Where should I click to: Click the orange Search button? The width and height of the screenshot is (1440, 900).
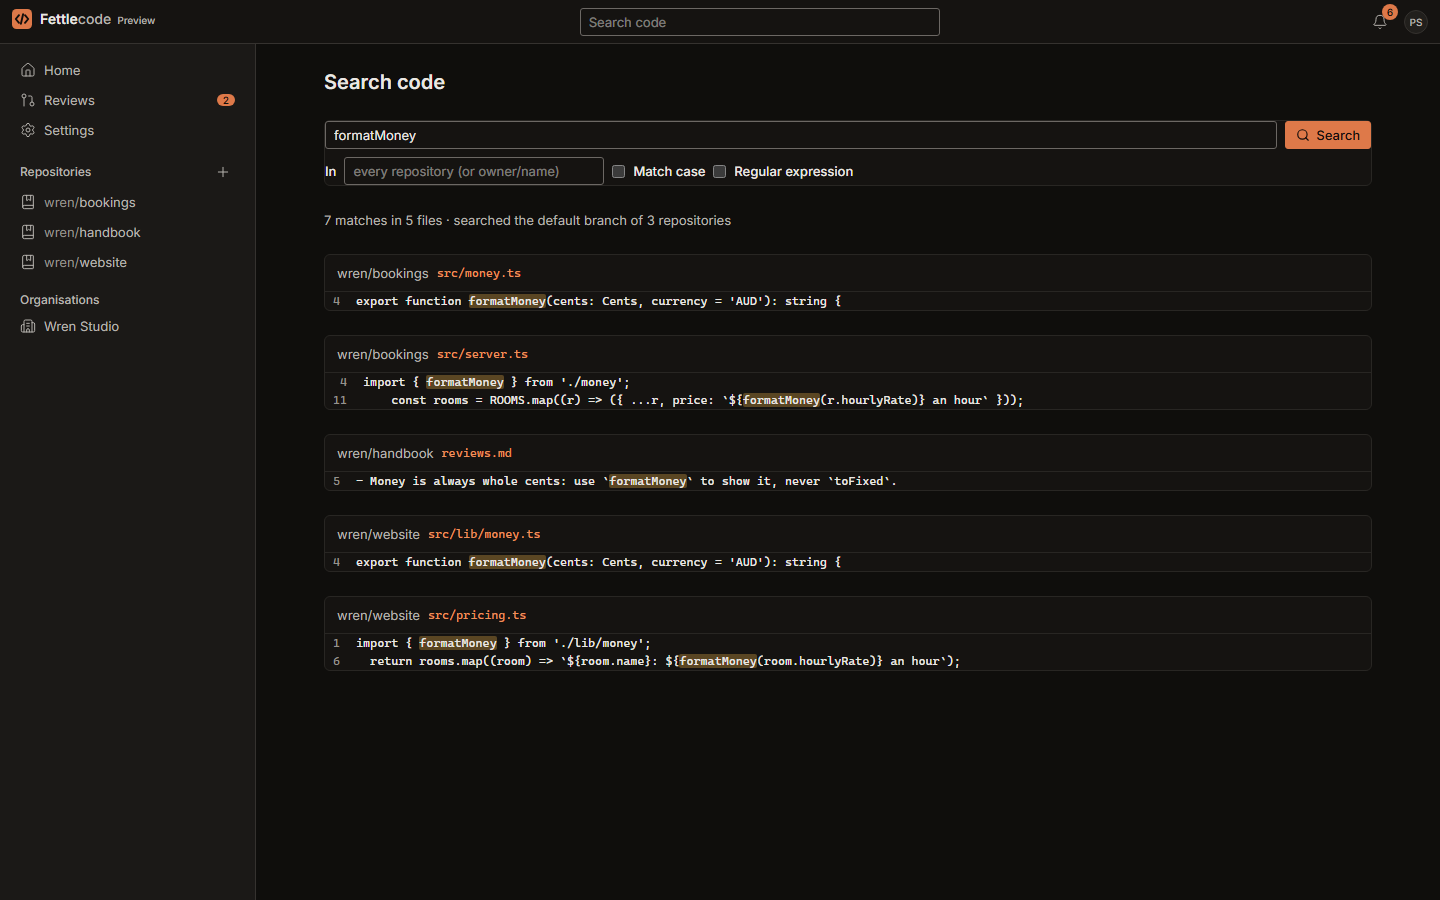pos(1328,135)
